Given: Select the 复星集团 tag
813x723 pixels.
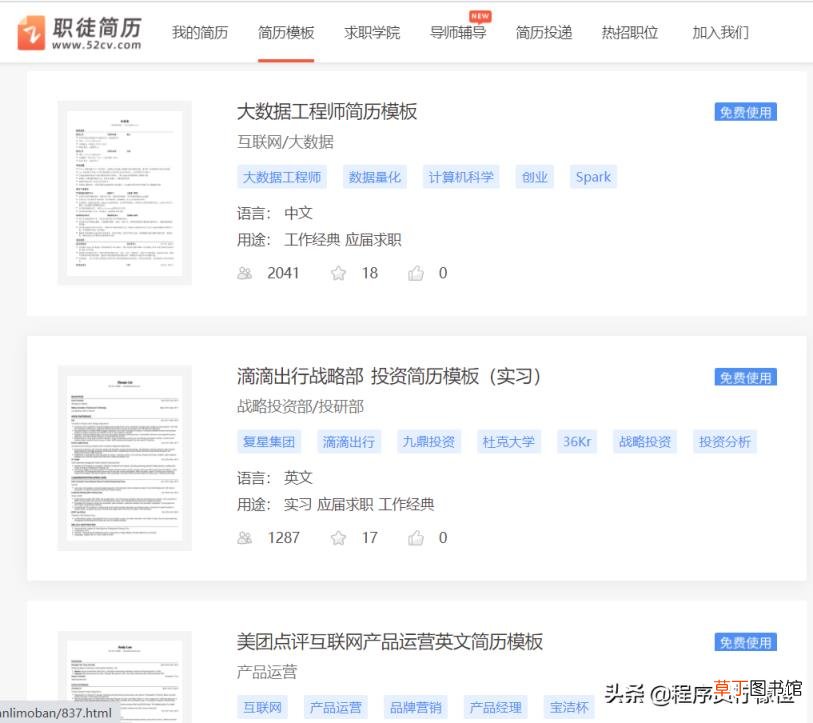Looking at the screenshot, I should tap(269, 442).
